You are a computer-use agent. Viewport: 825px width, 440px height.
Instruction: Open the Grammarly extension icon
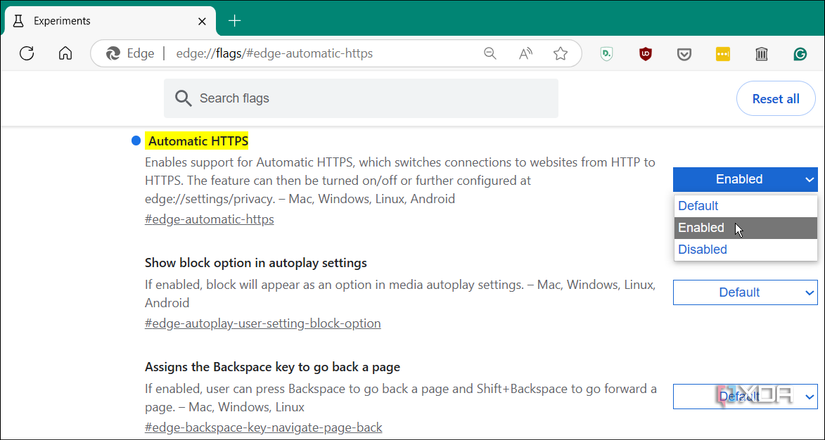coord(800,53)
